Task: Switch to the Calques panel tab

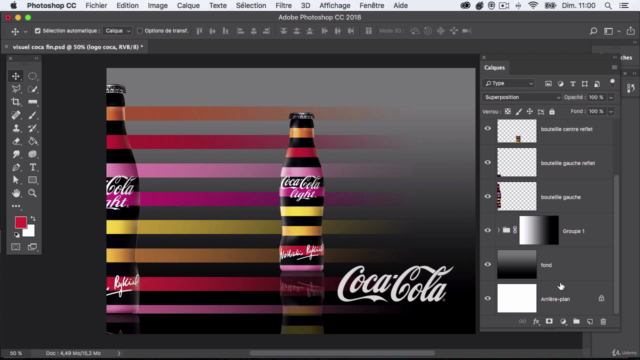Action: (494, 68)
